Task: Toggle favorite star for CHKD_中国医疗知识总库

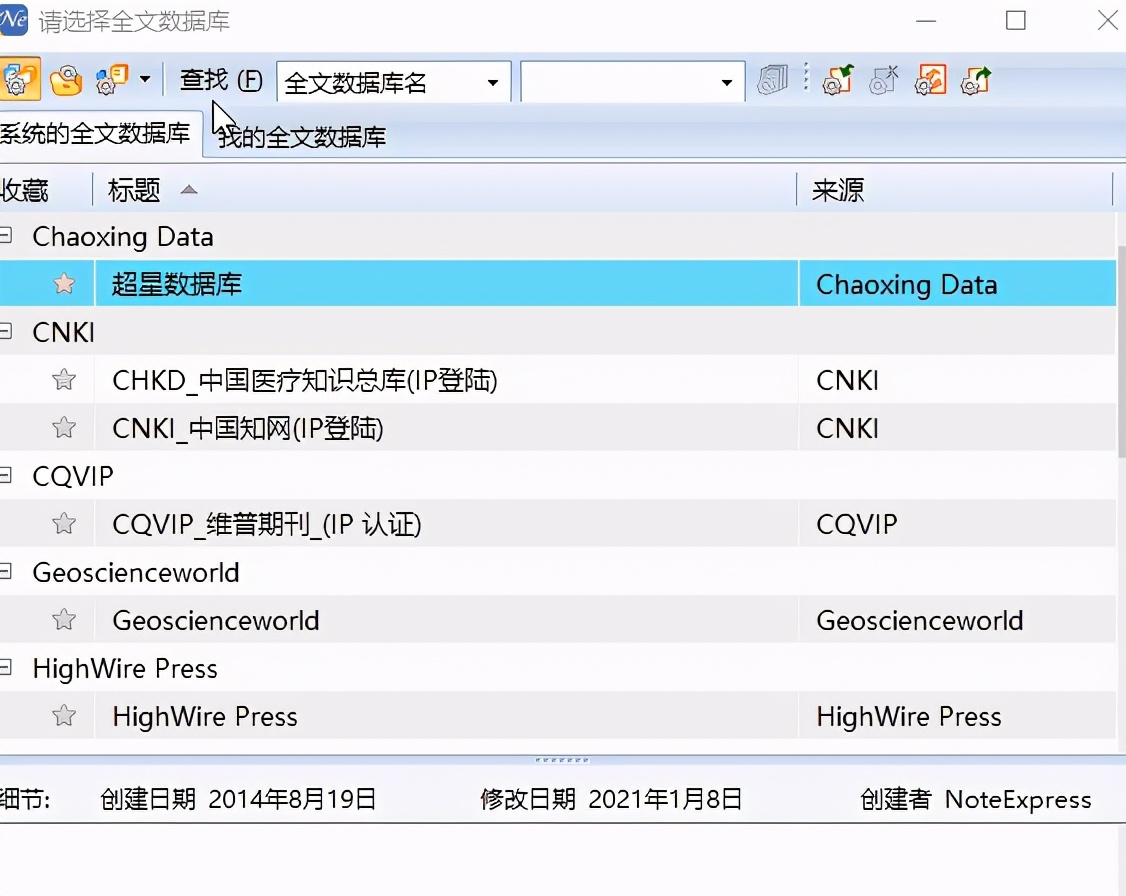Action: click(x=64, y=379)
